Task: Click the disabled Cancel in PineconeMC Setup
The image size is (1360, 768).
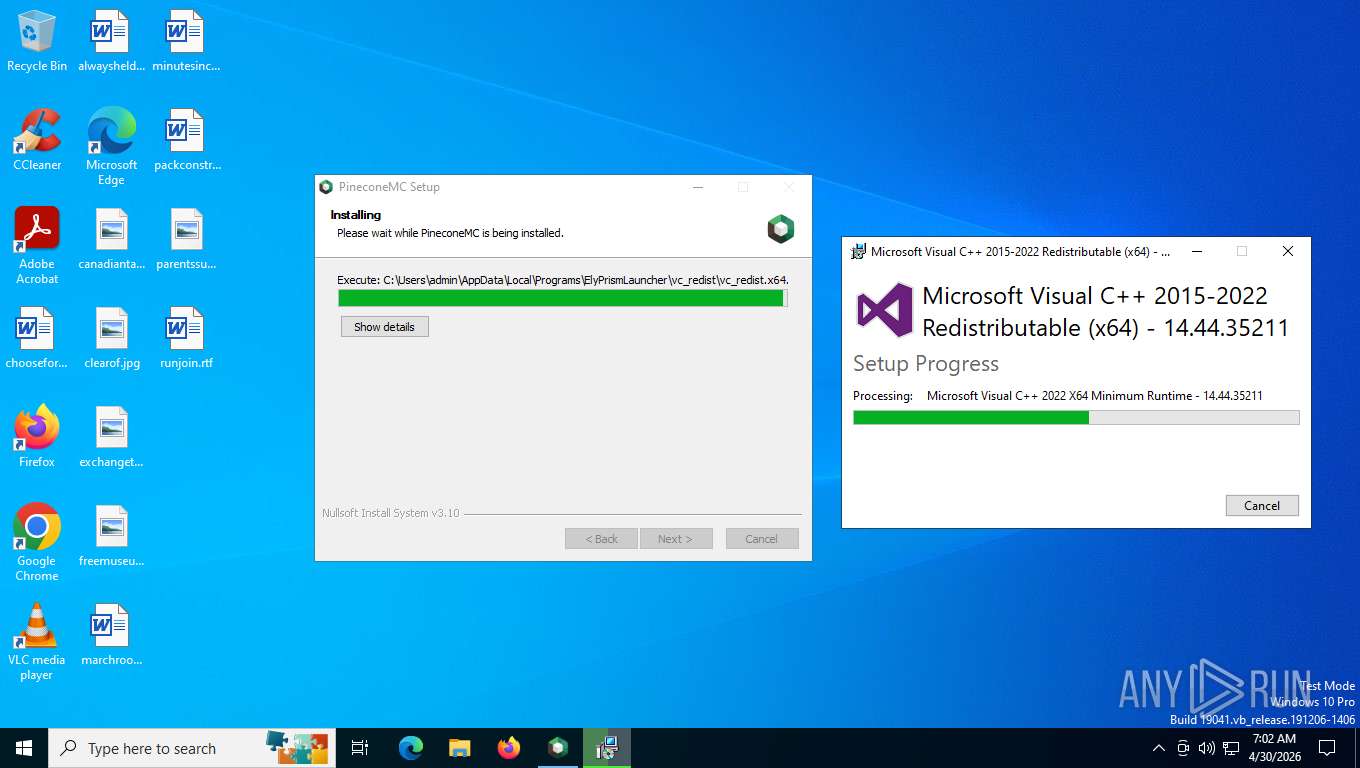Action: 762,539
